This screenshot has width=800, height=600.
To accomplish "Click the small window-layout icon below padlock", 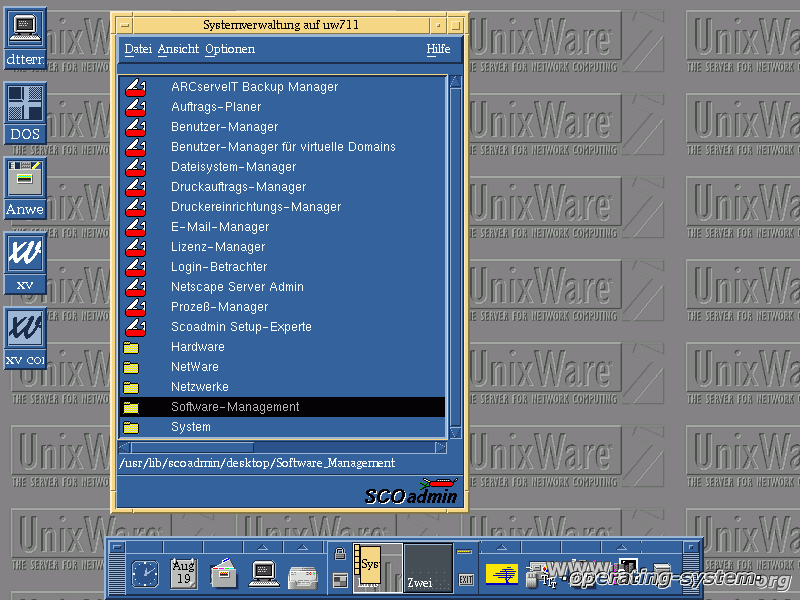I will point(340,580).
